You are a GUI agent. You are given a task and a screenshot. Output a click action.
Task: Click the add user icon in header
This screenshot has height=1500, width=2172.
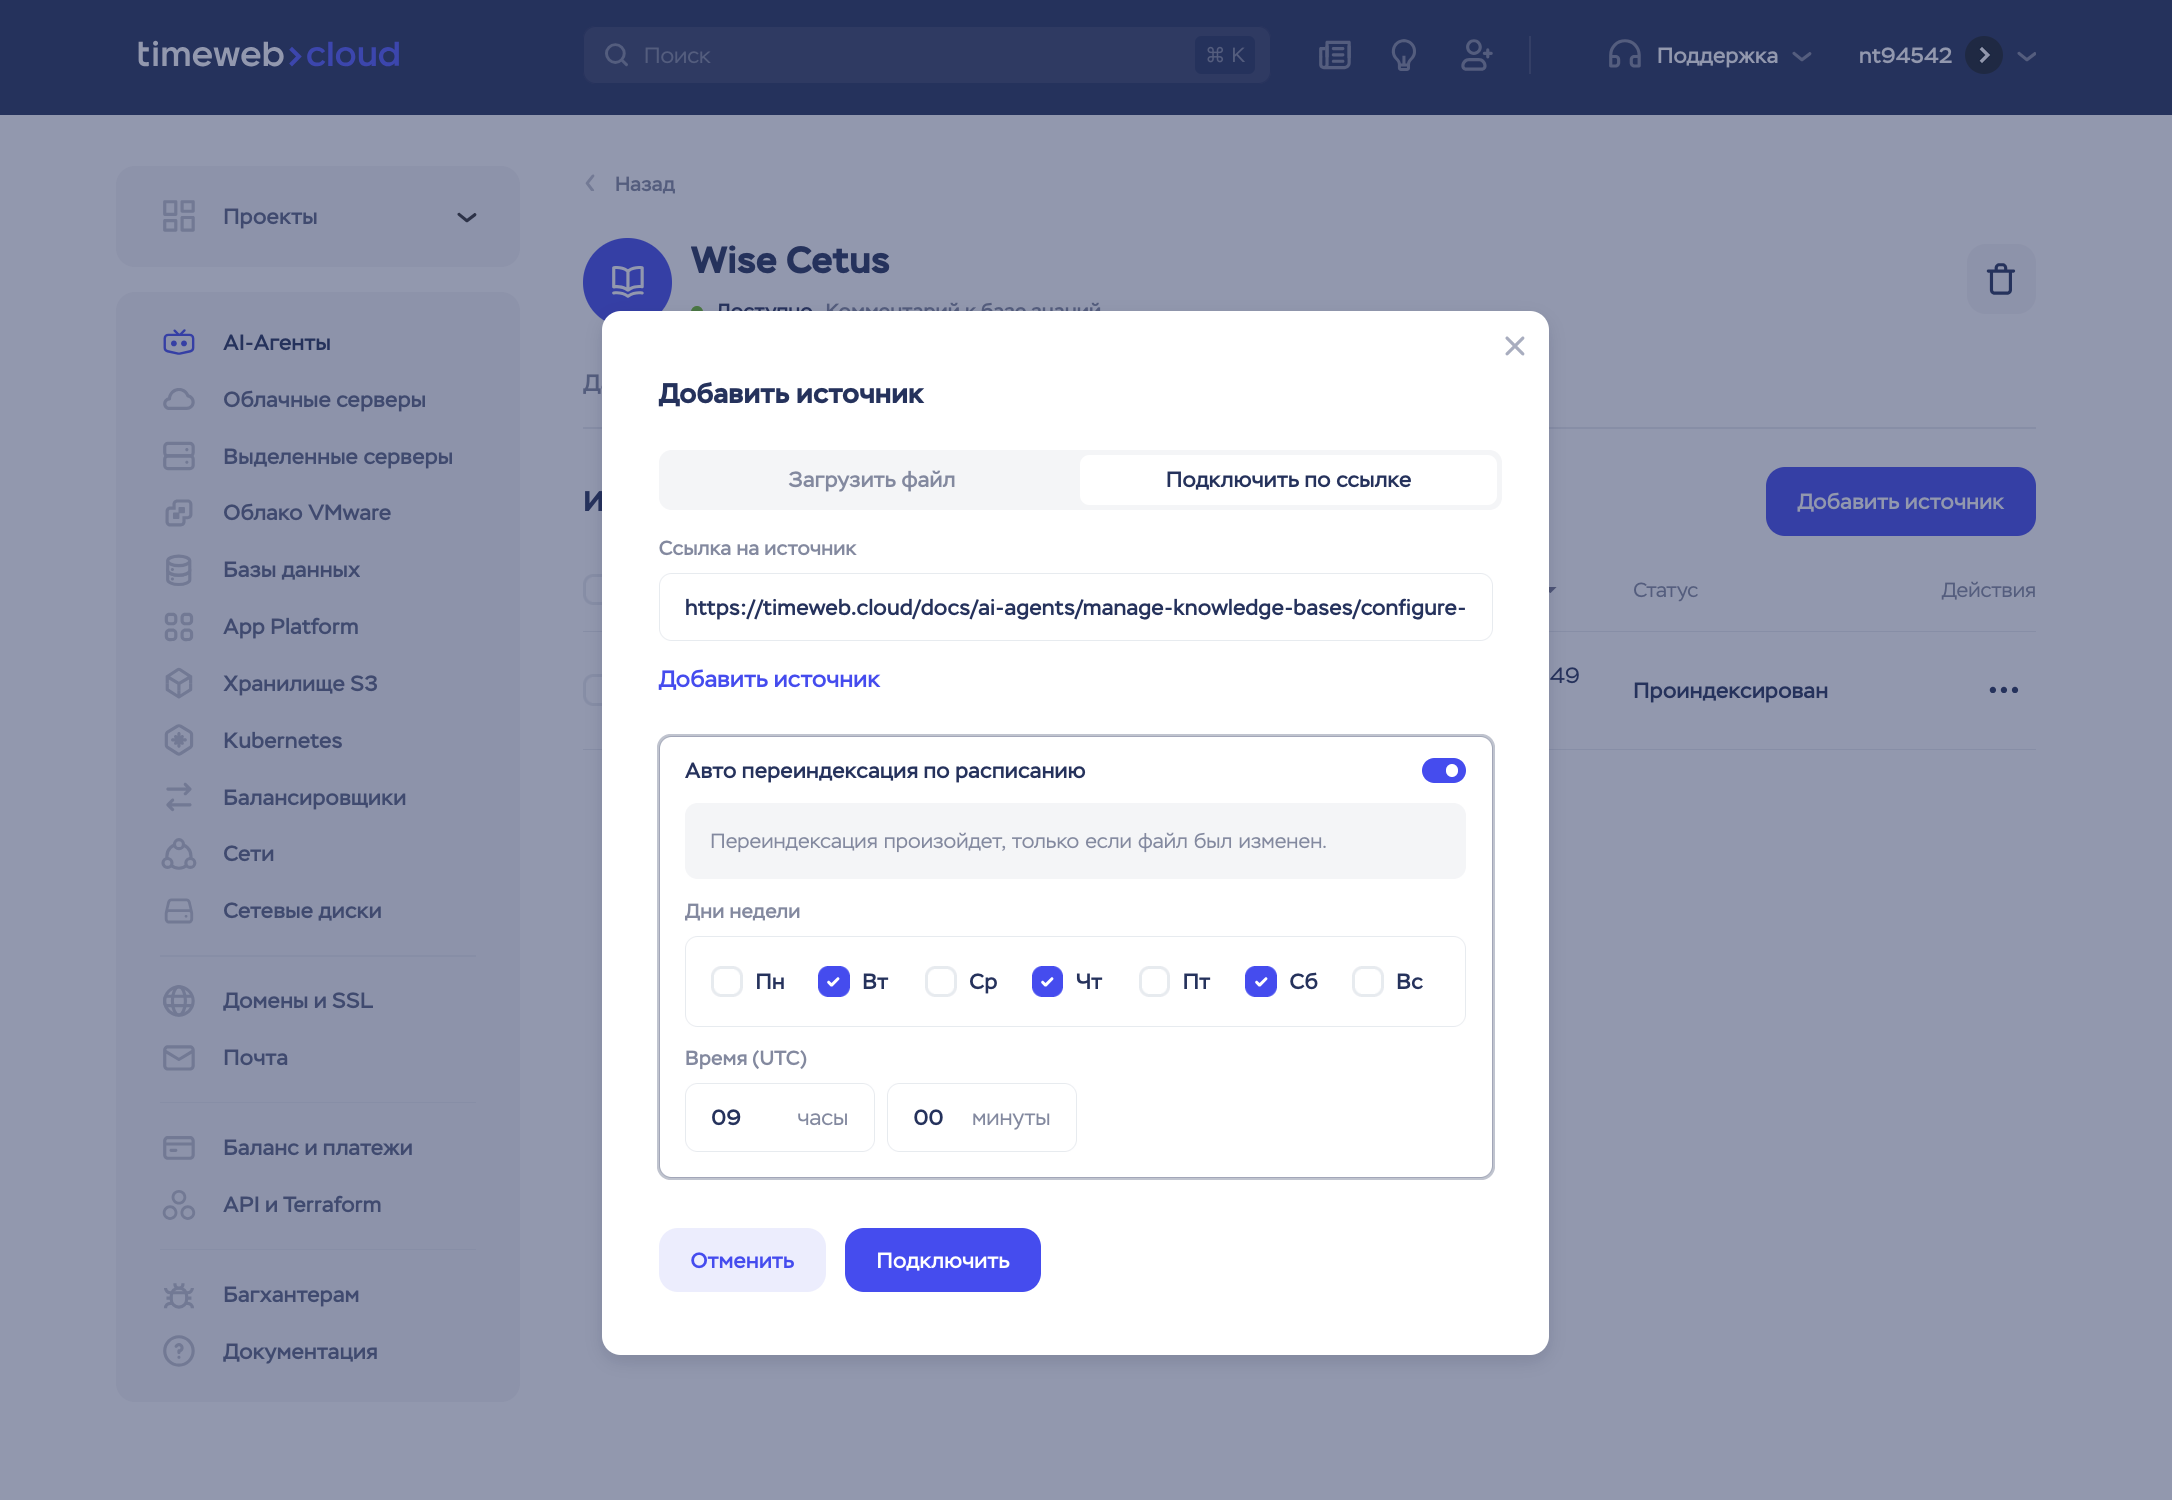(1476, 55)
